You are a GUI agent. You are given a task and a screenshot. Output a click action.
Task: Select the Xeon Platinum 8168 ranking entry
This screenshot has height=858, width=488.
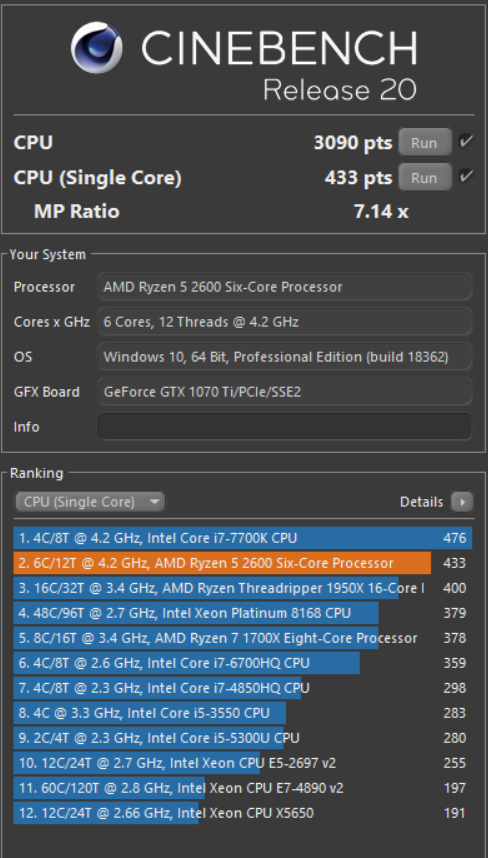coord(243,613)
